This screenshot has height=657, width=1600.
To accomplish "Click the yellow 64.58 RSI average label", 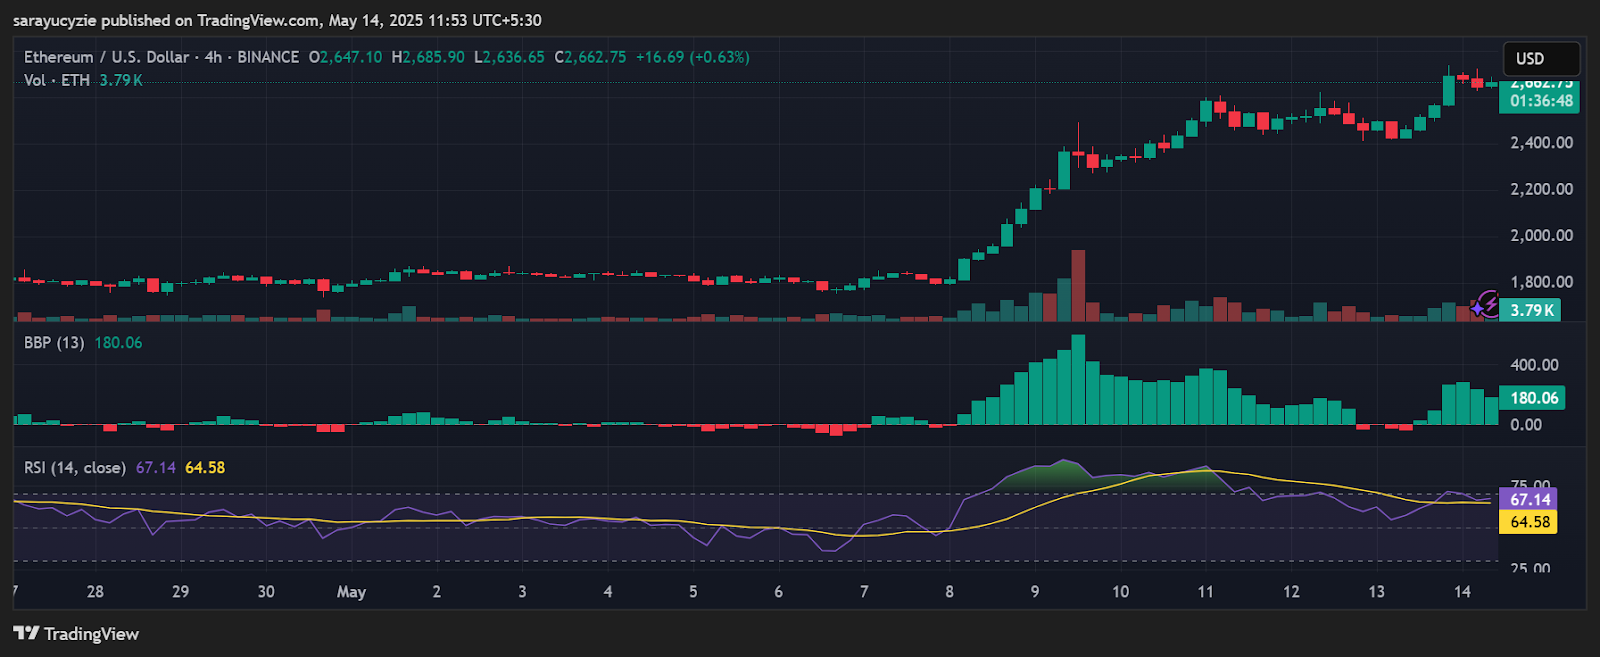I will point(1529,522).
